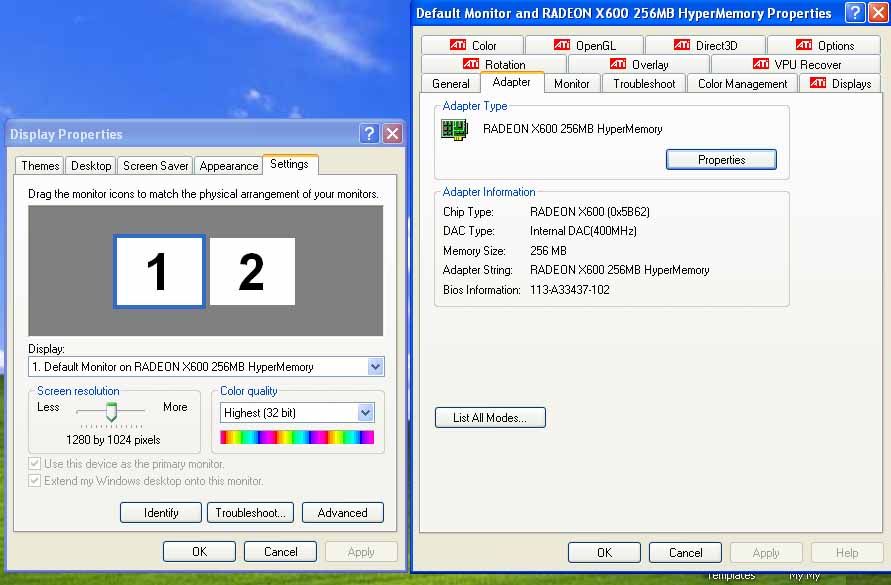Switch to the Desktop tab
891x585 pixels.
[91, 165]
